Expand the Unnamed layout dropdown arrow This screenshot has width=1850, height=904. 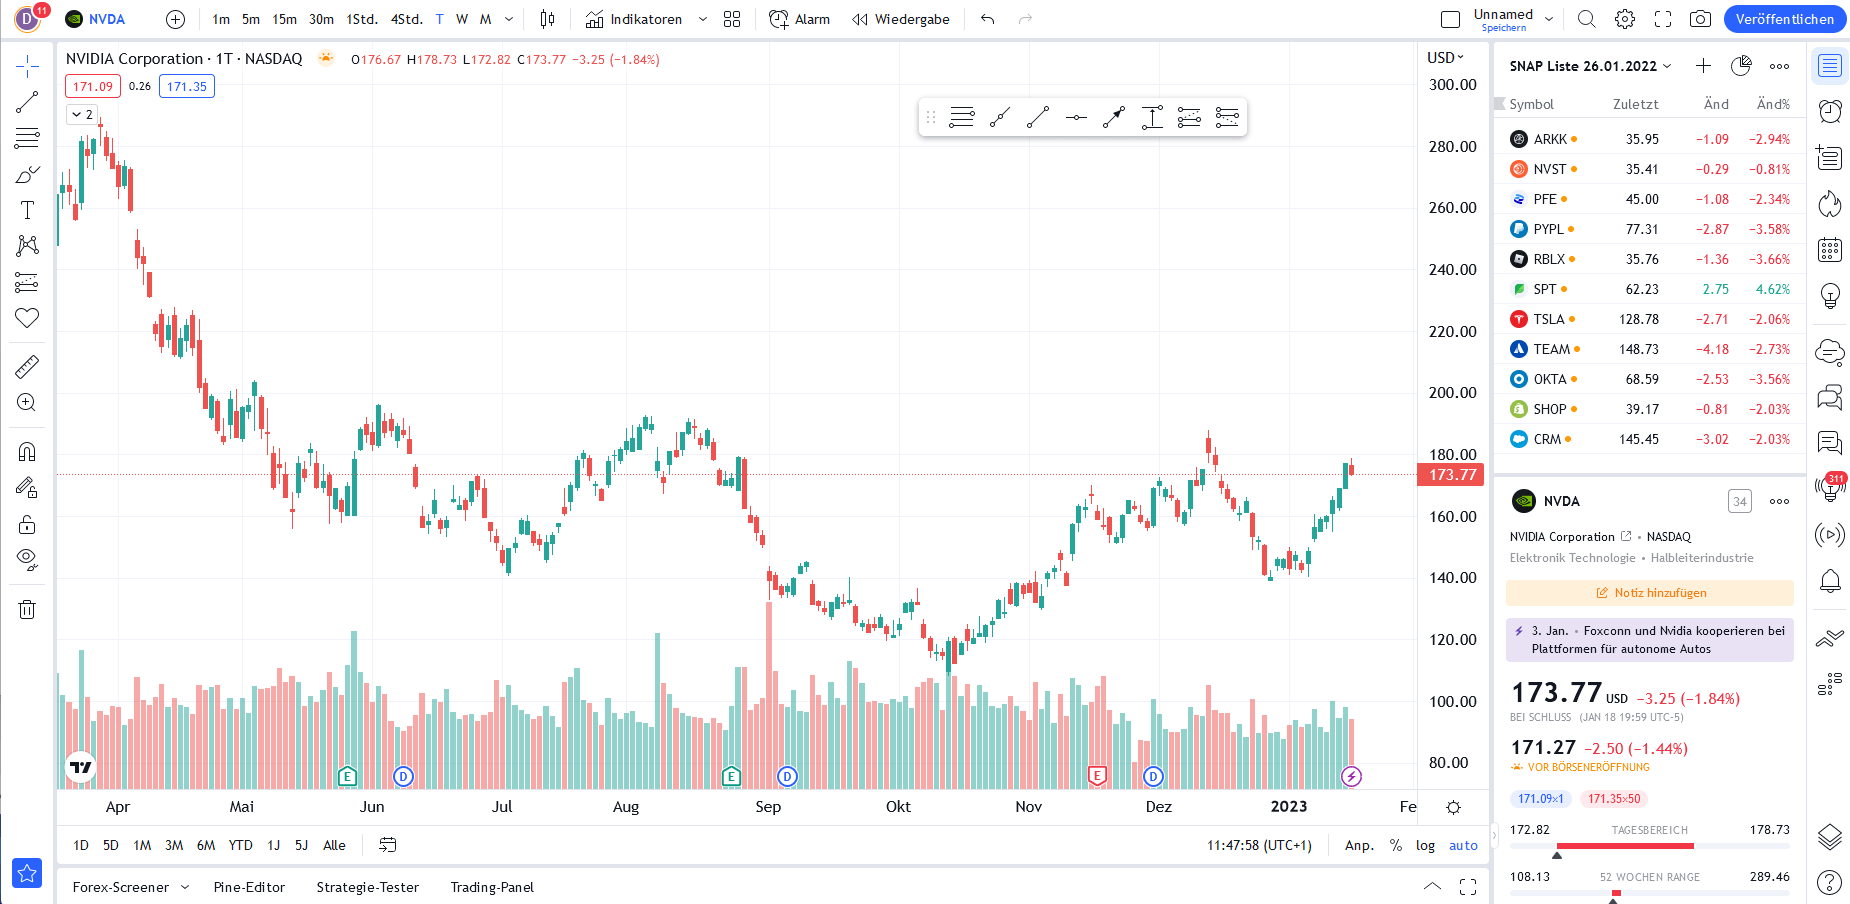1549,19
